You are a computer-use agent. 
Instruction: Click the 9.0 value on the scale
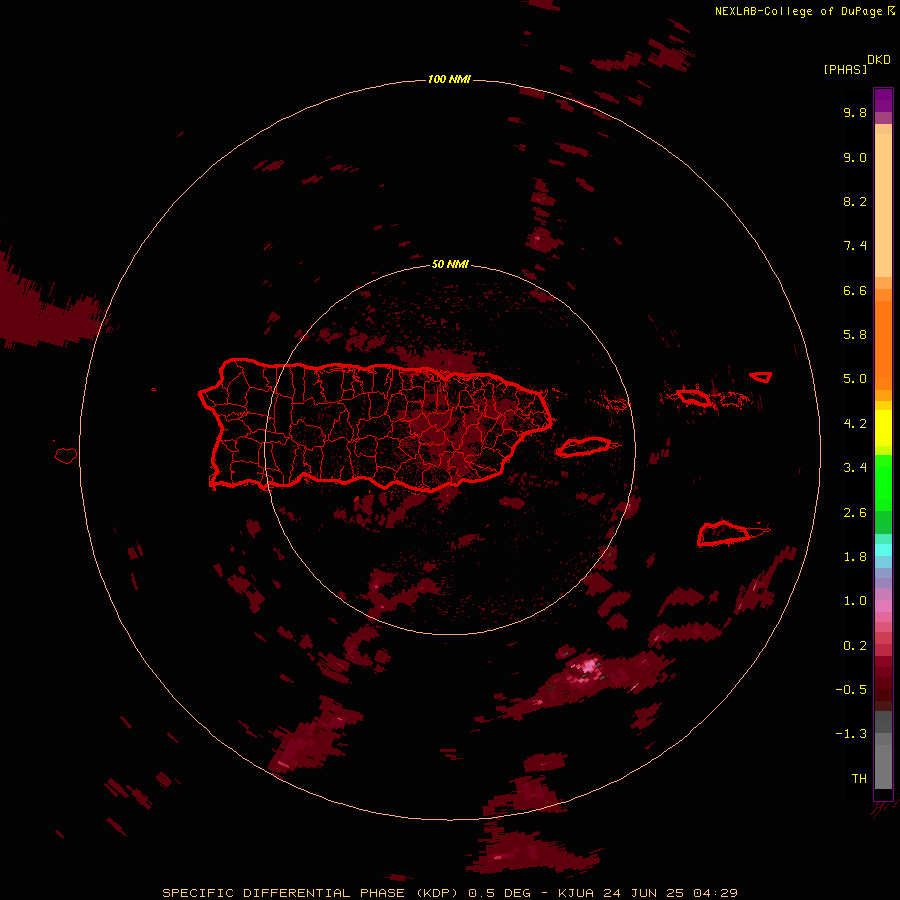pos(855,157)
